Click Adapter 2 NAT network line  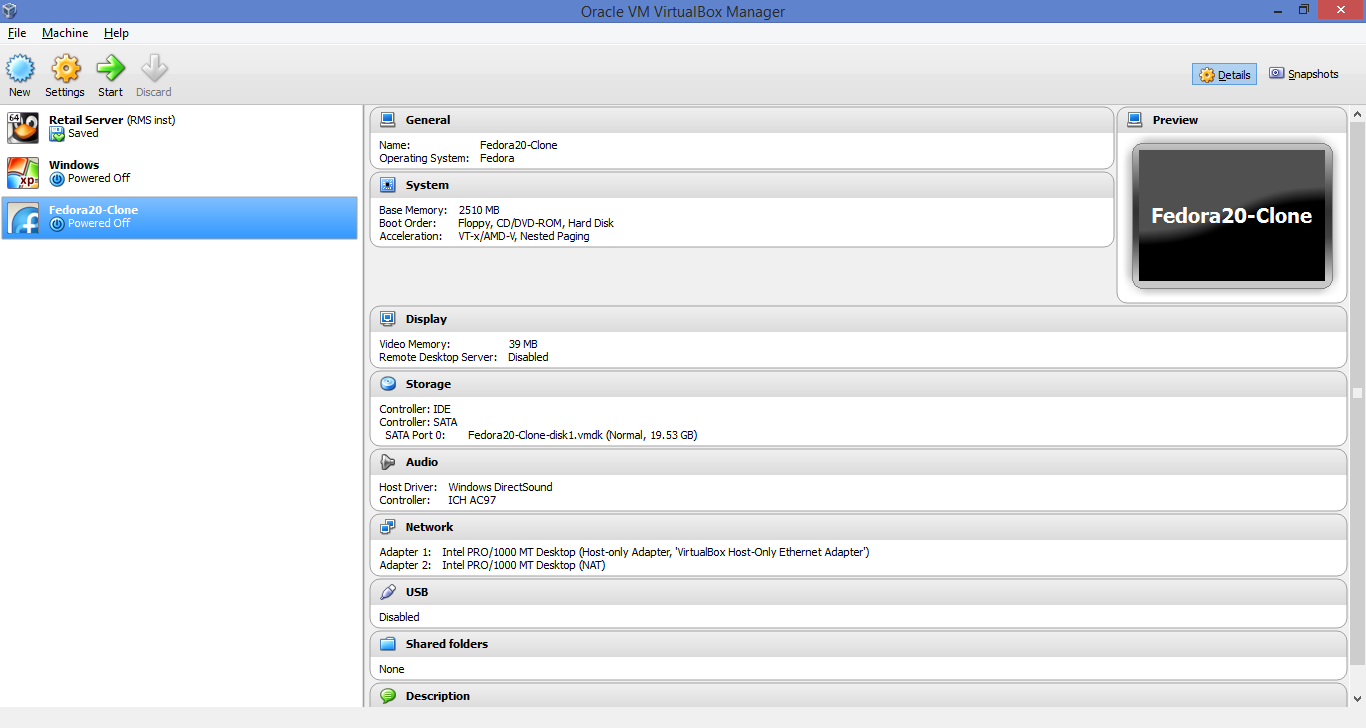493,565
